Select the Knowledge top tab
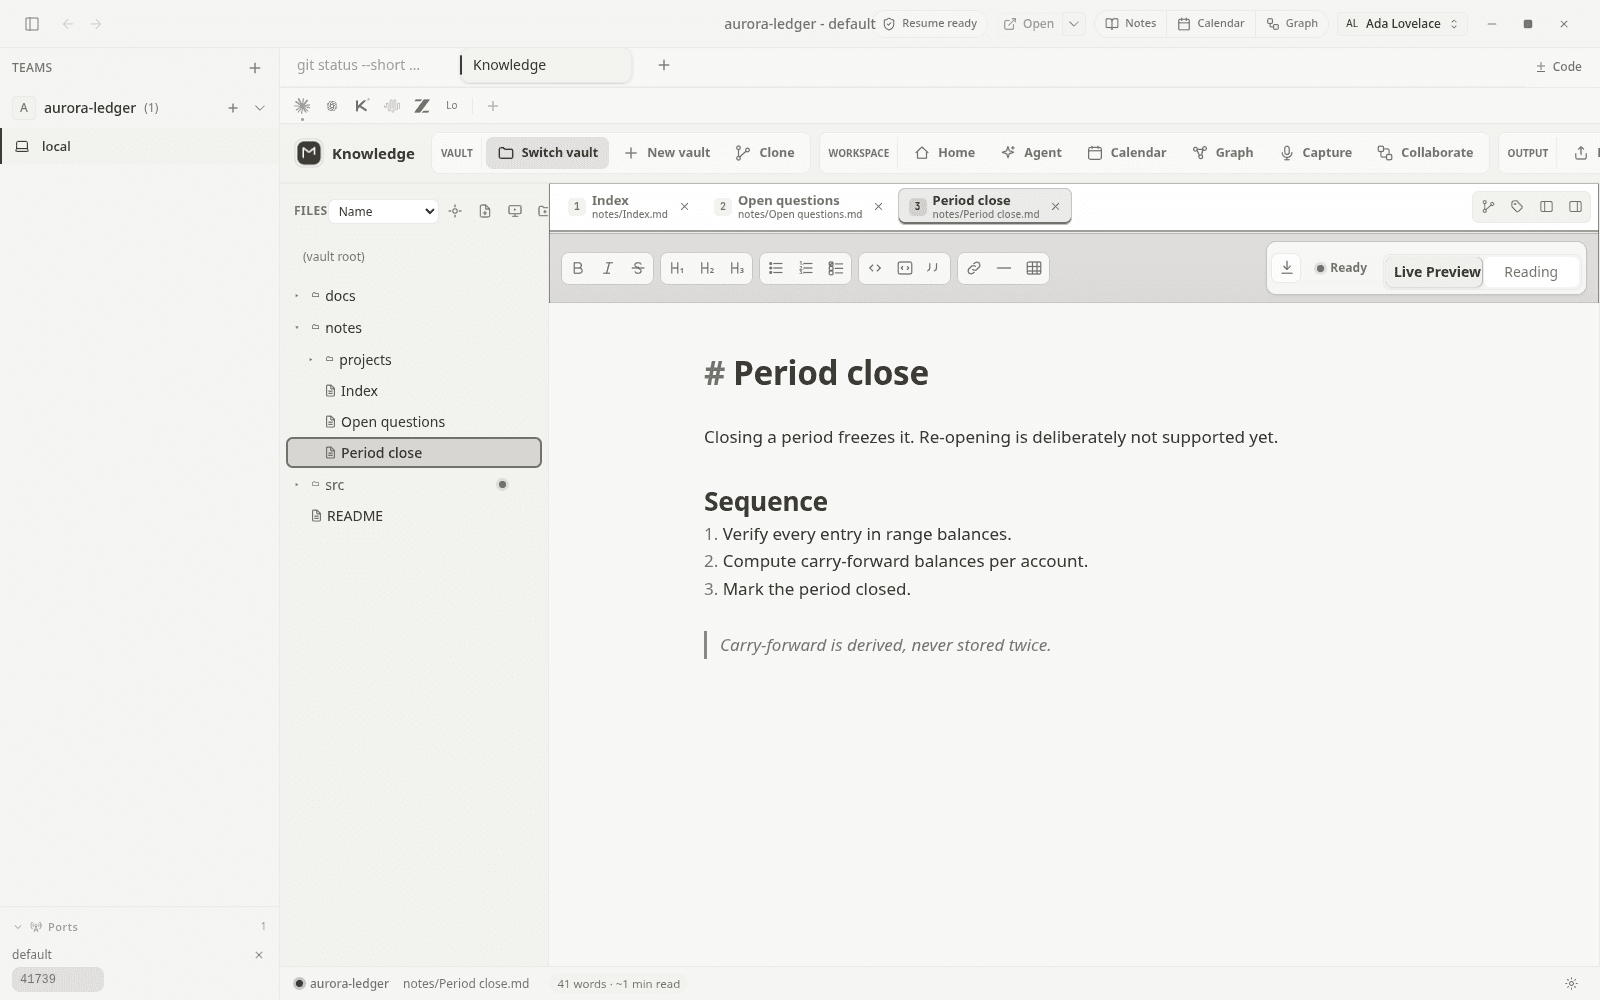The width and height of the screenshot is (1600, 1000). click(x=545, y=65)
